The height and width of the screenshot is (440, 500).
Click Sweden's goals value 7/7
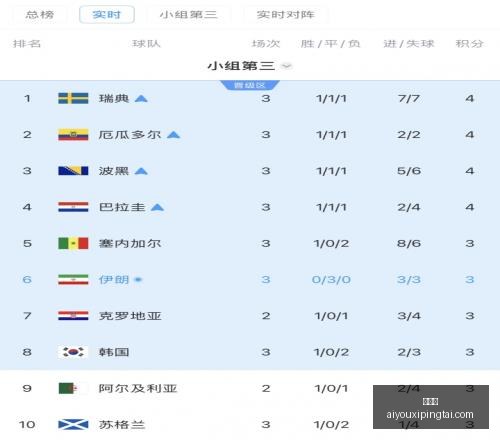tap(409, 98)
